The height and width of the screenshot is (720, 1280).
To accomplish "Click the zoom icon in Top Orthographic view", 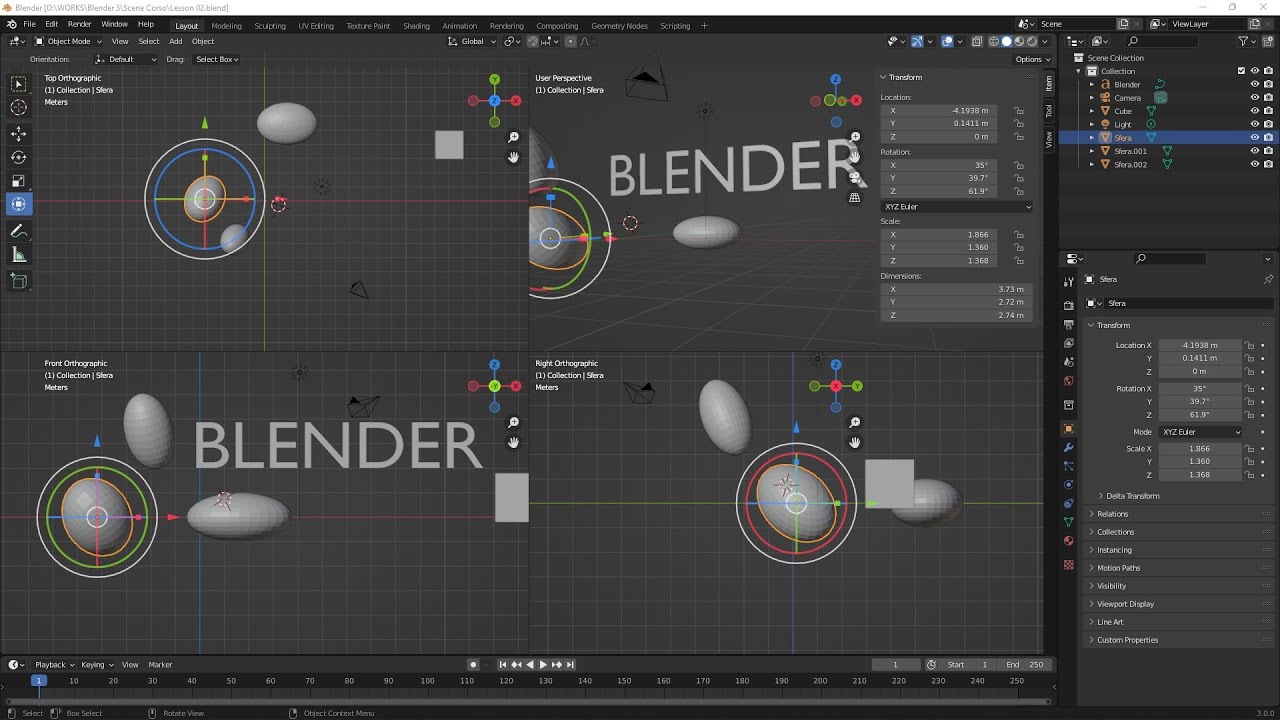I will (x=514, y=137).
